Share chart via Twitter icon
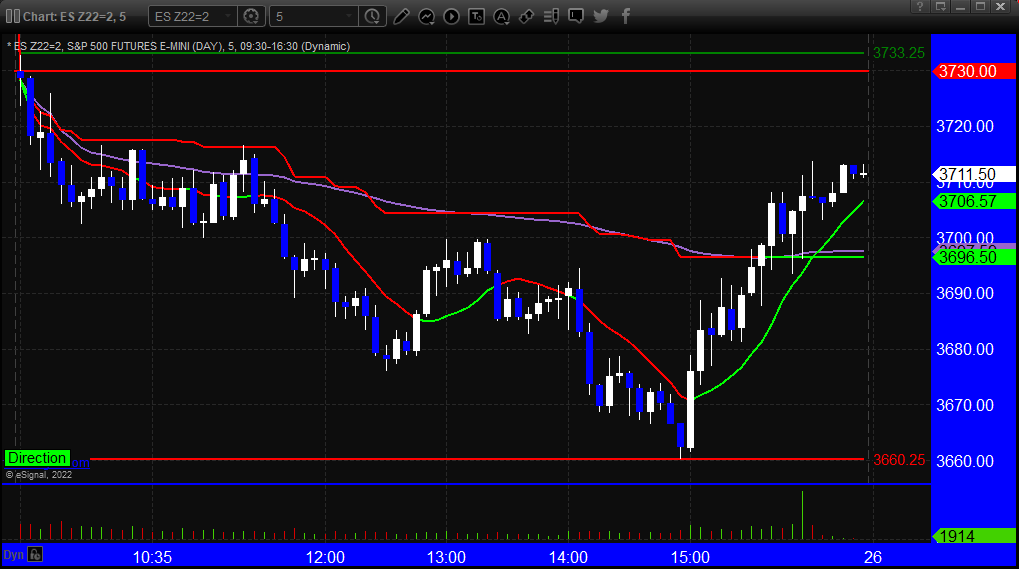Screen dimensions: 1019x569 601,16
